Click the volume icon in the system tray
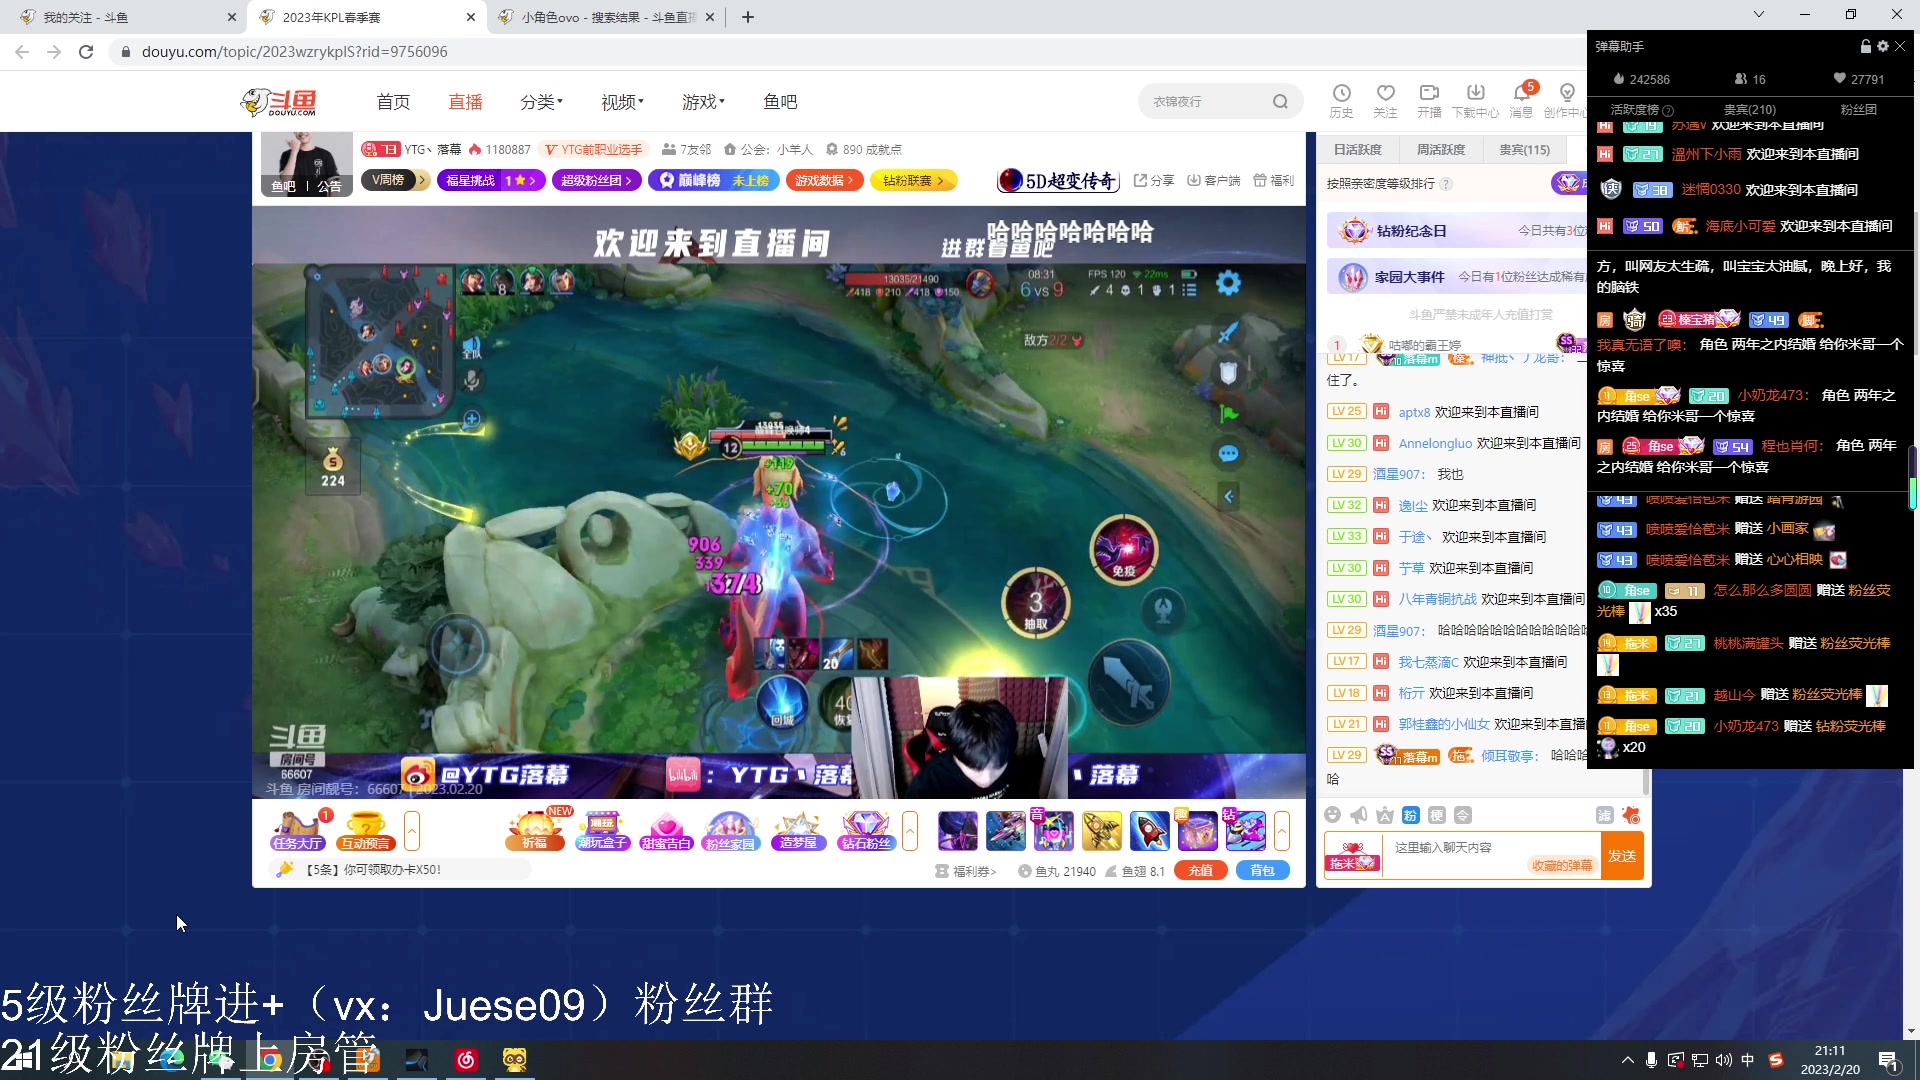Screen dimensions: 1920x1080 coord(1723,1060)
